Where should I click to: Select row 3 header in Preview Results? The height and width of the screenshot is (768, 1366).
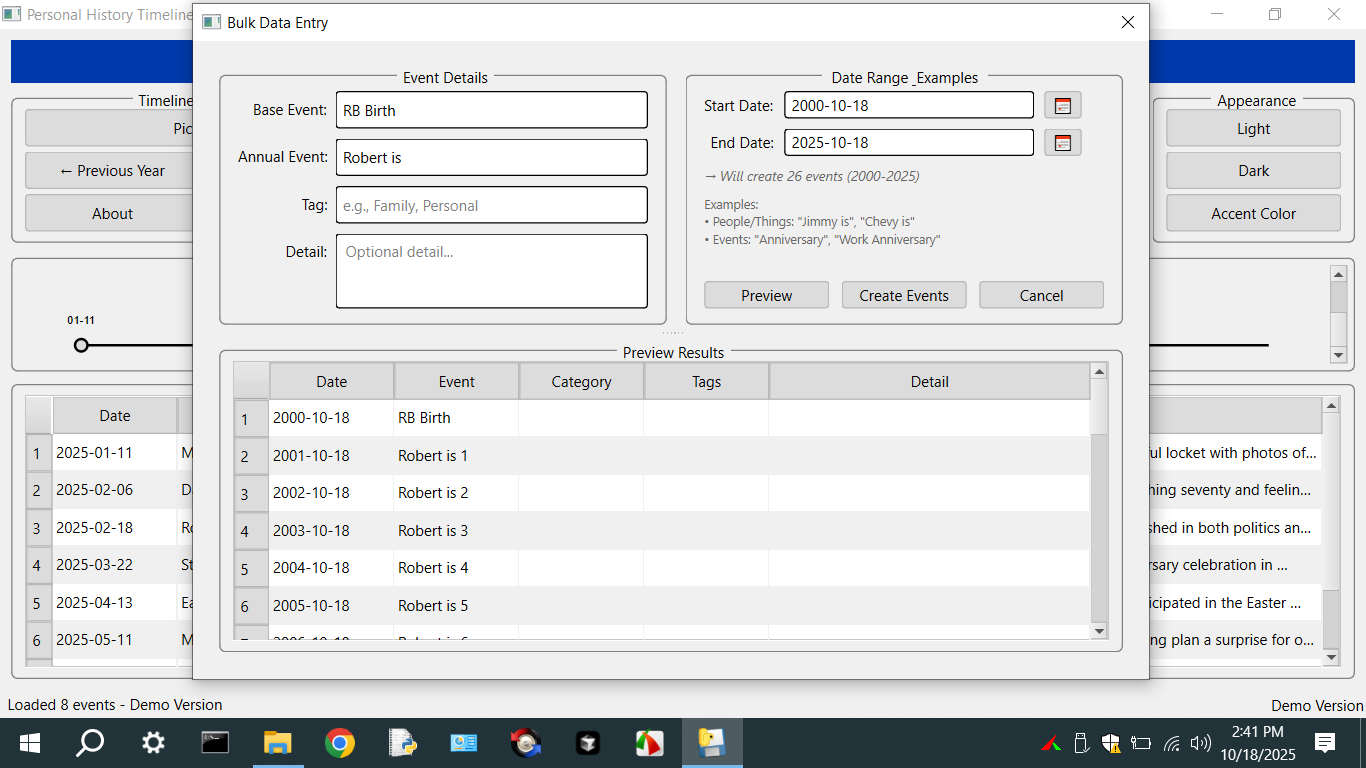point(250,493)
